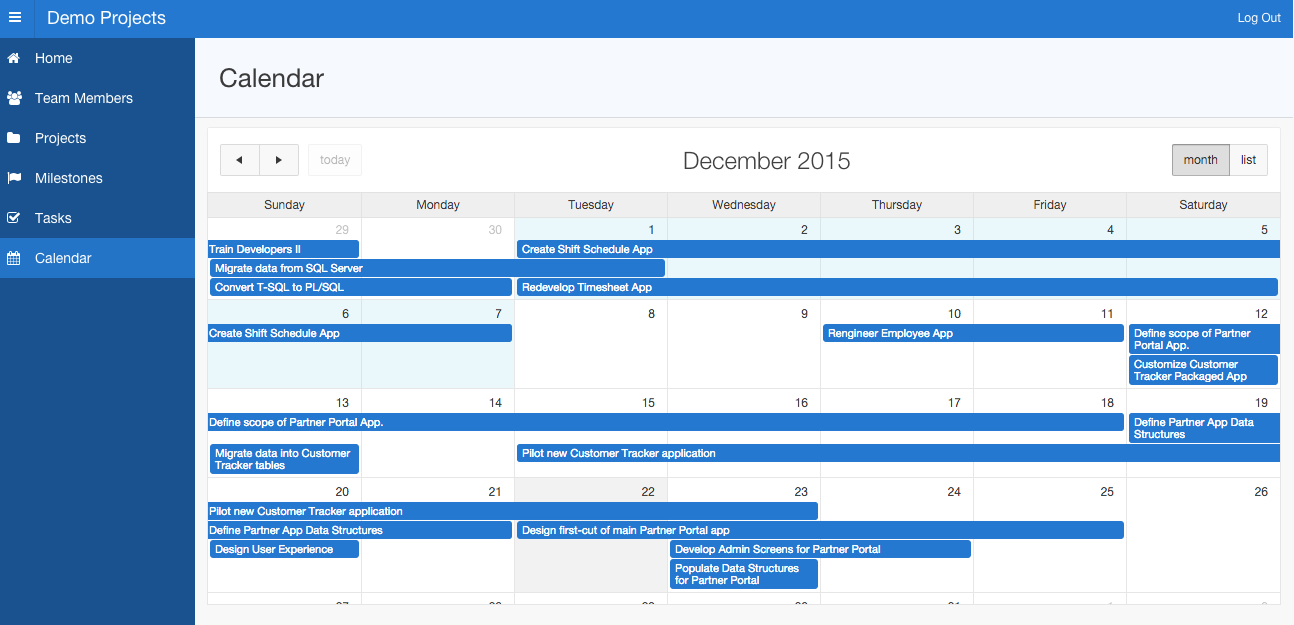Select the Calendar icon in the sidebar
The width and height of the screenshot is (1294, 625).
pyautogui.click(x=13, y=258)
